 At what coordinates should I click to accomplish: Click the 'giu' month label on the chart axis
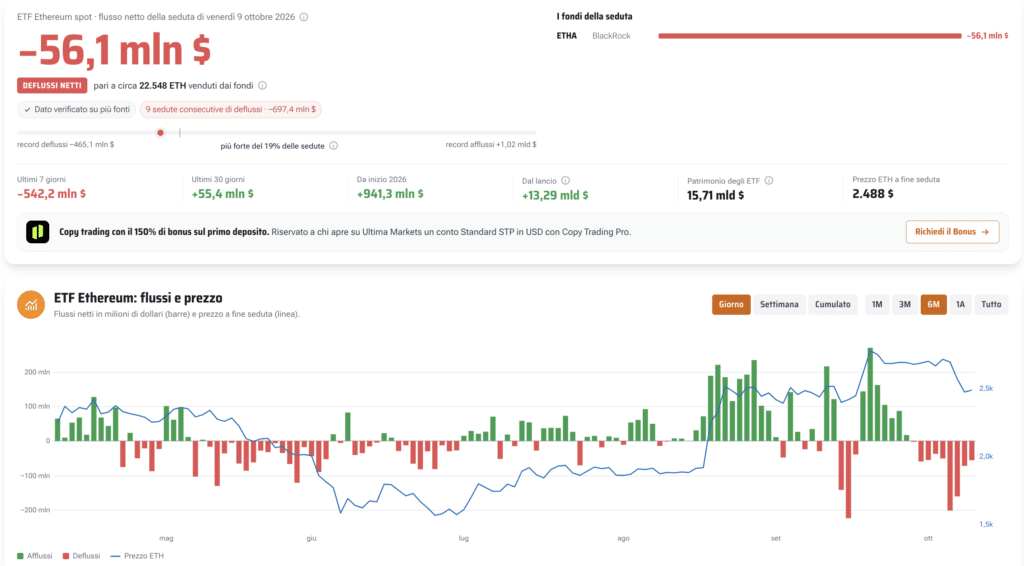click(x=311, y=539)
